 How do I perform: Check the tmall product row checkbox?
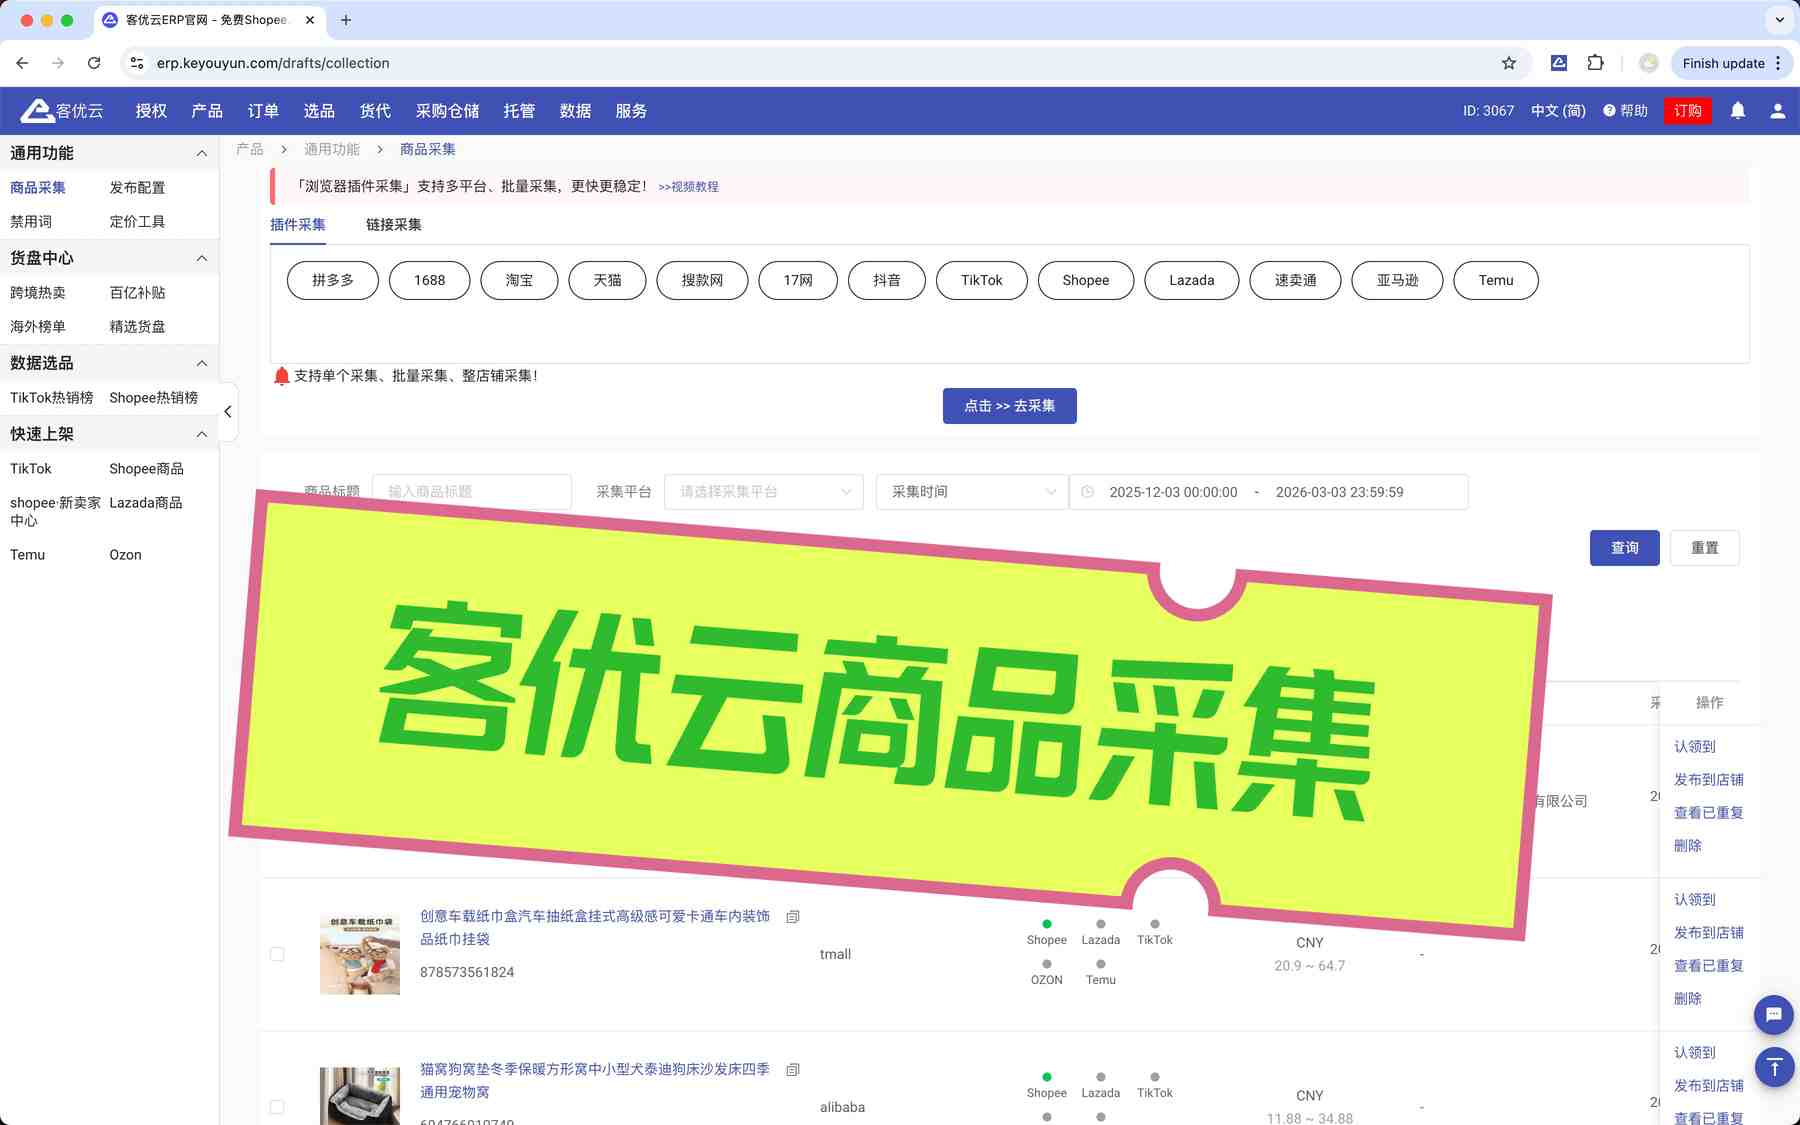277,955
